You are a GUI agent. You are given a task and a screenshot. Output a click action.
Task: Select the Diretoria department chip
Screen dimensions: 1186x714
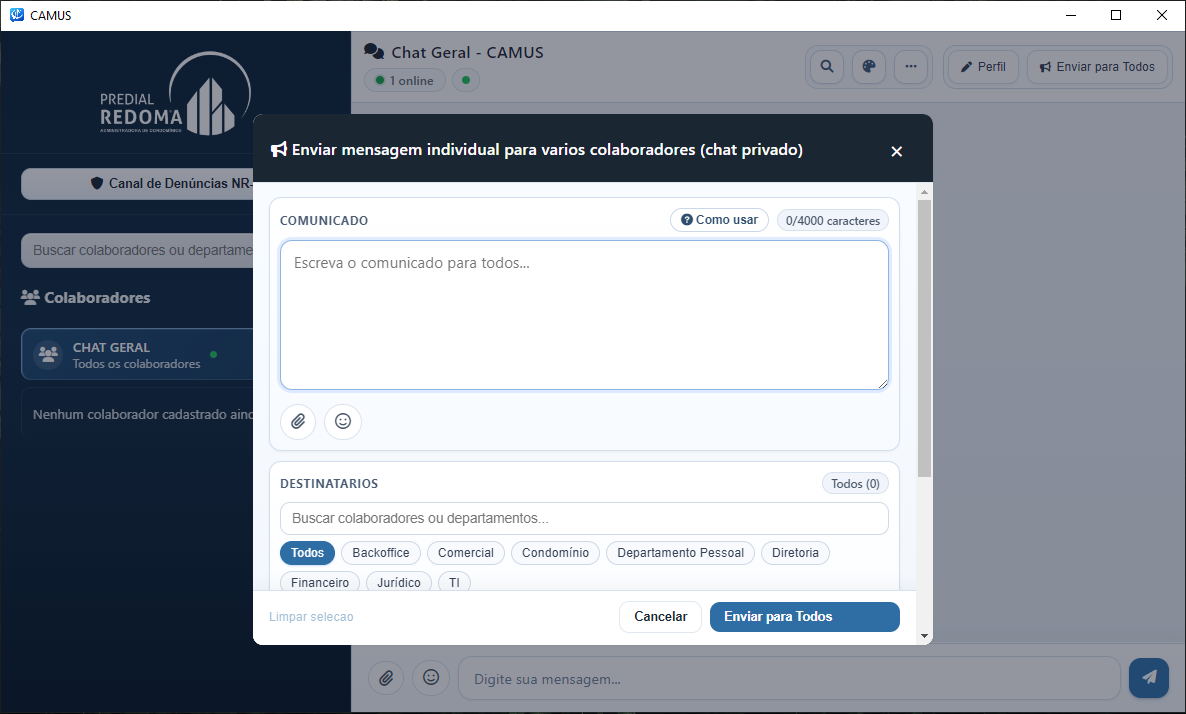point(795,553)
